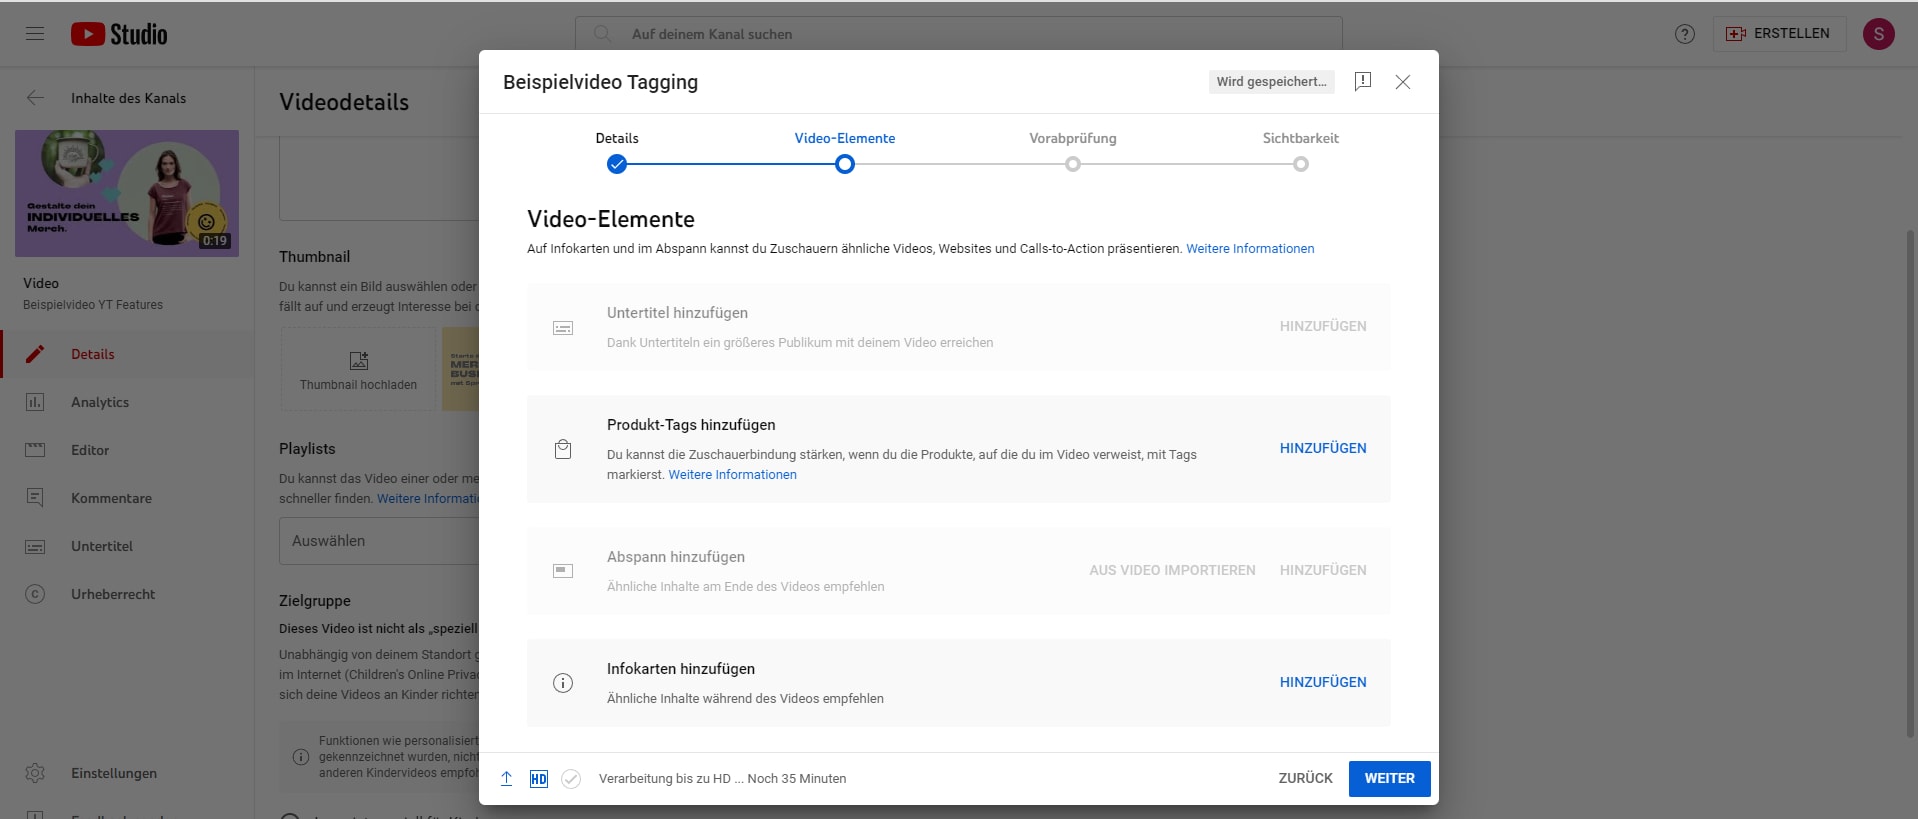Click the Video-Elemente step circle
The height and width of the screenshot is (819, 1918).
coord(845,164)
